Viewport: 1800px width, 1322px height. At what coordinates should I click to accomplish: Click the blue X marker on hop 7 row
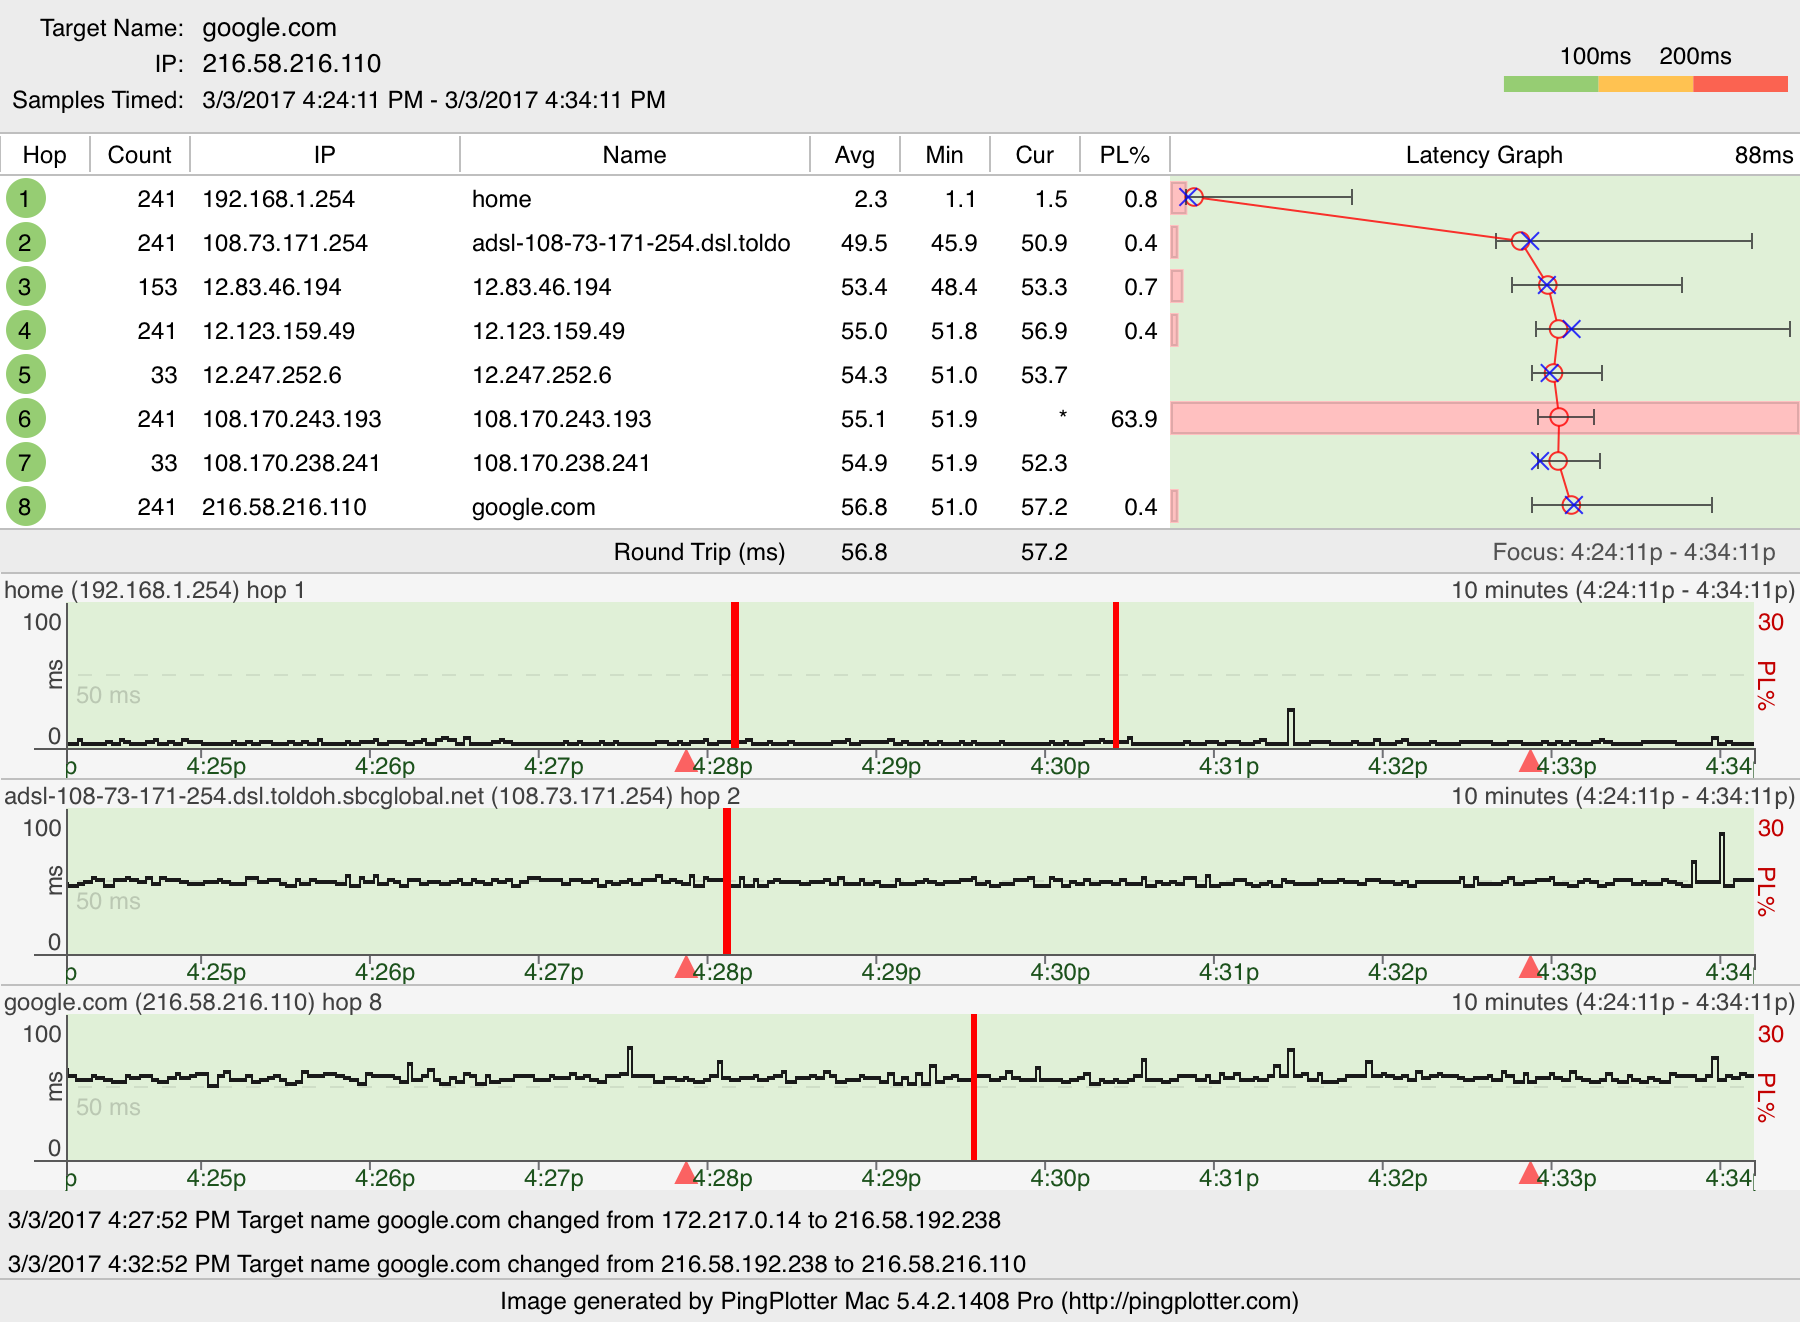coord(1540,461)
